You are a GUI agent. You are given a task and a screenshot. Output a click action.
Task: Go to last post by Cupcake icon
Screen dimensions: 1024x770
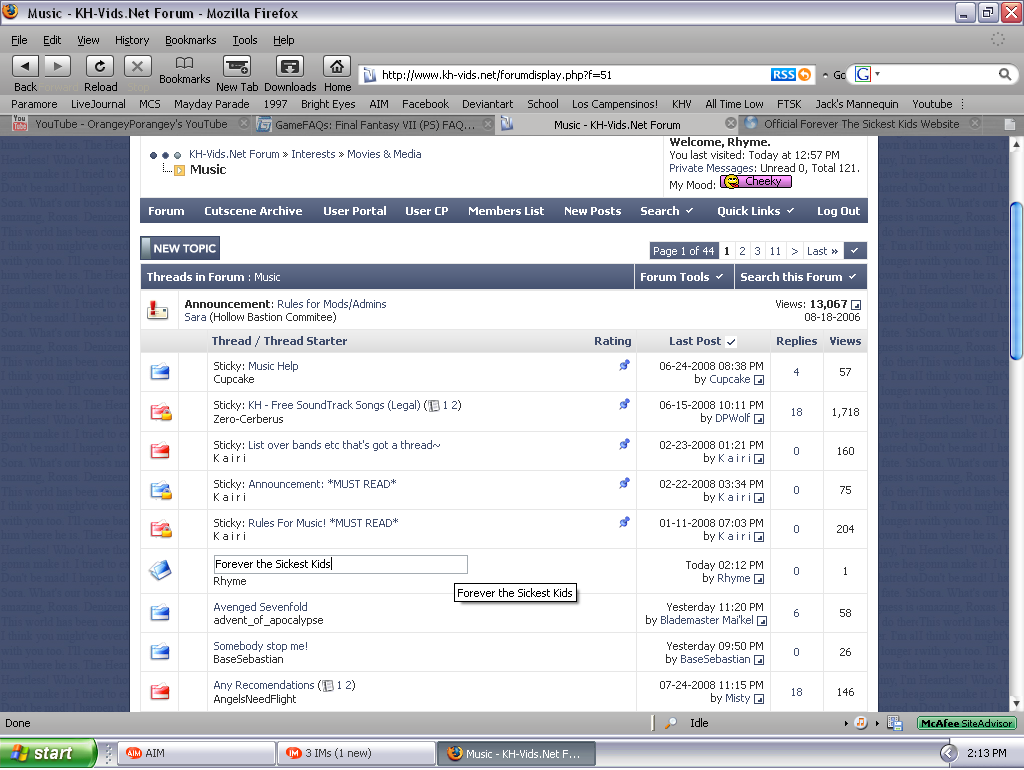(x=759, y=380)
